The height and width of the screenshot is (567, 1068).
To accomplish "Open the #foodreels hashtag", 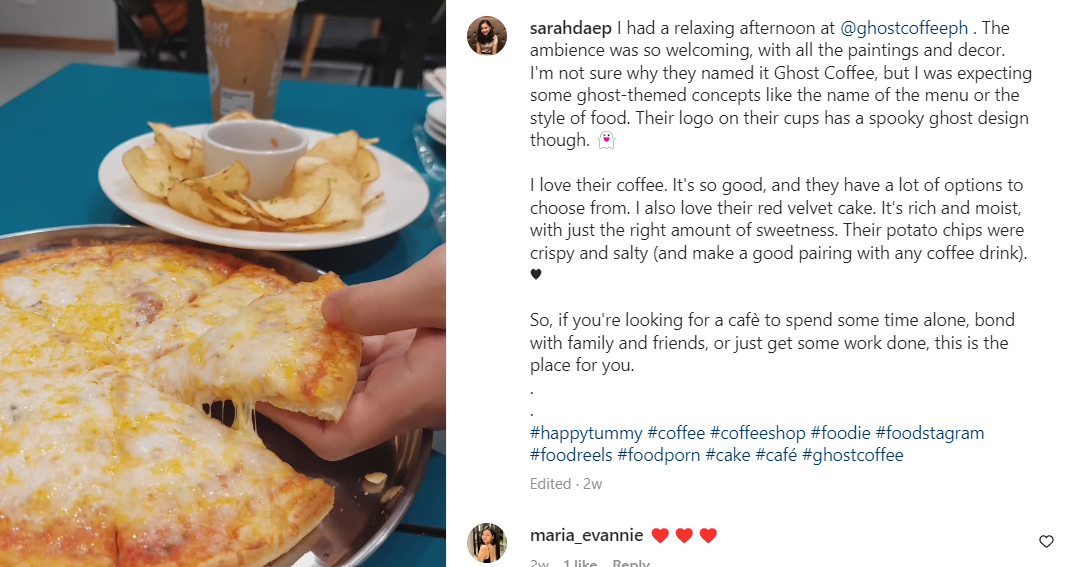I will (x=571, y=455).
